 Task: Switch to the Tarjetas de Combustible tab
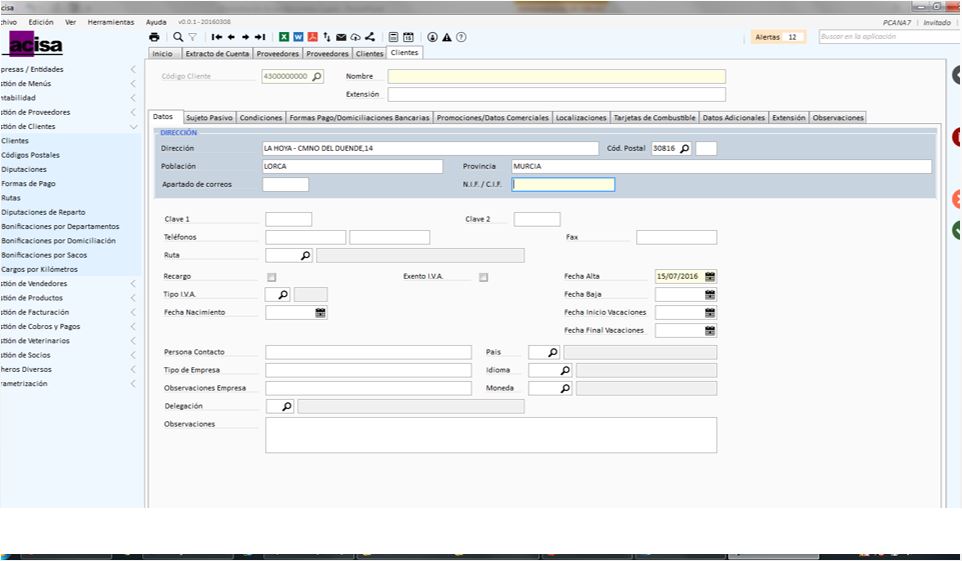[655, 117]
